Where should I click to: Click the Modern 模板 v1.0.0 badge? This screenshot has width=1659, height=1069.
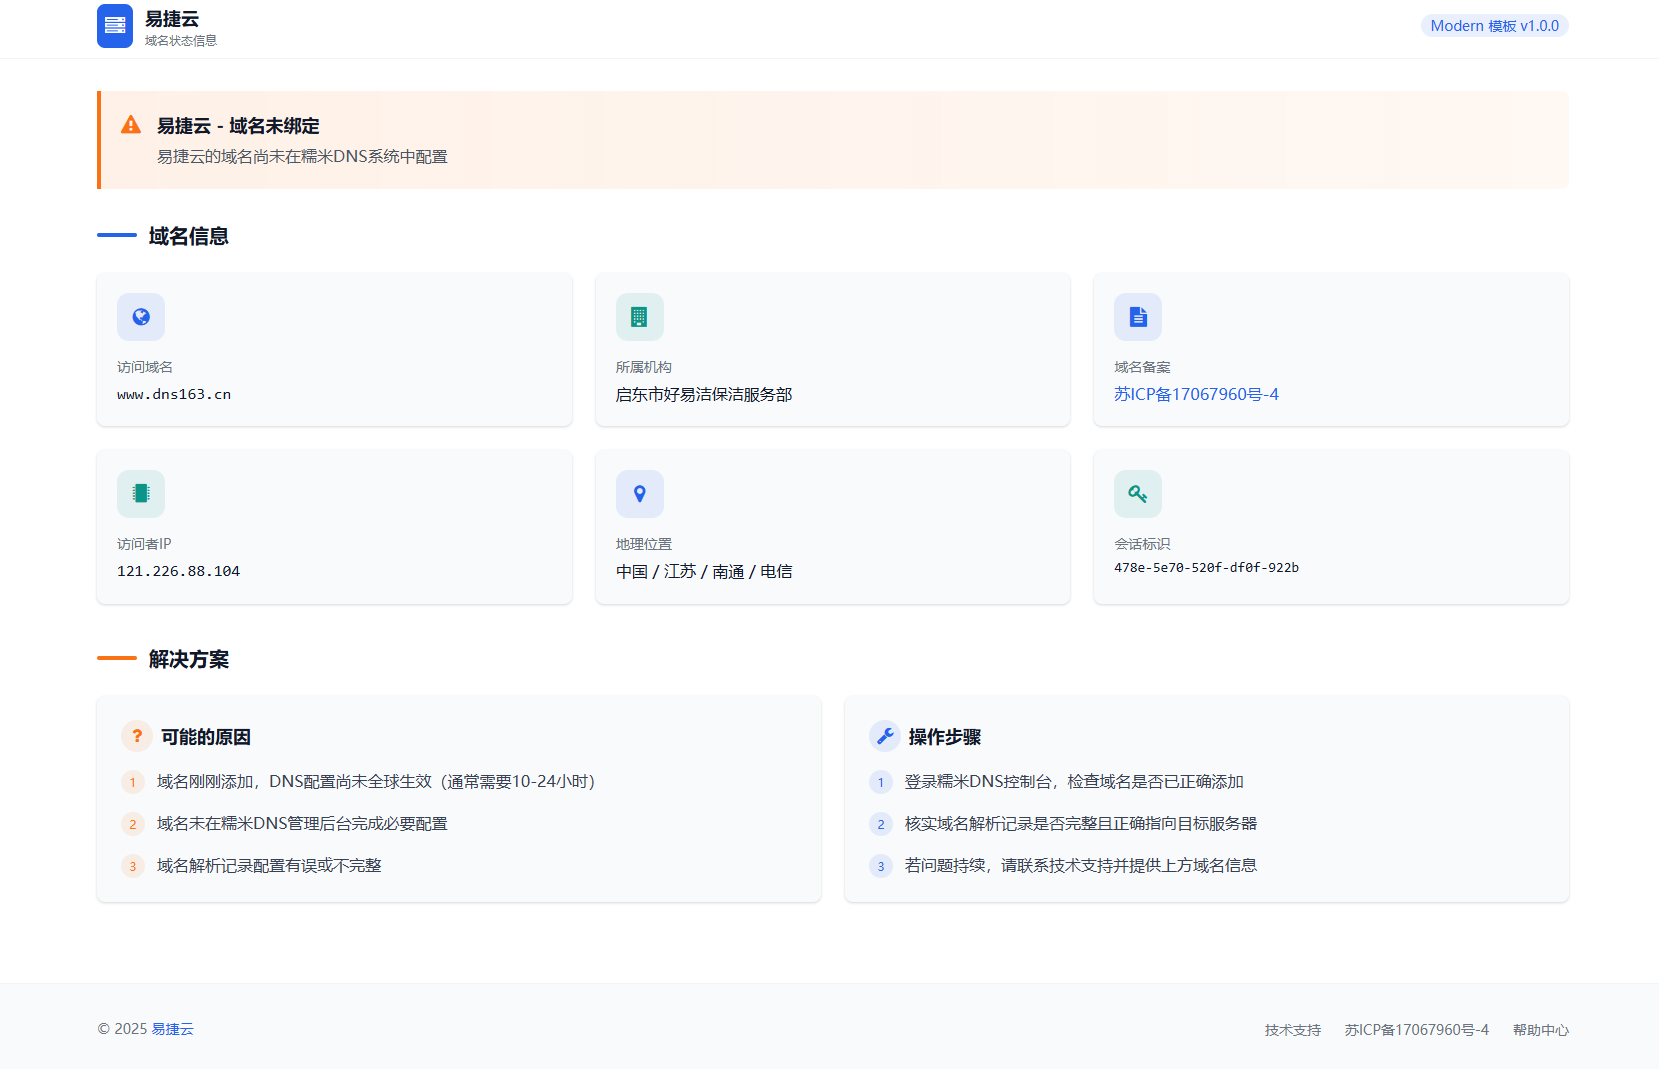[x=1494, y=26]
